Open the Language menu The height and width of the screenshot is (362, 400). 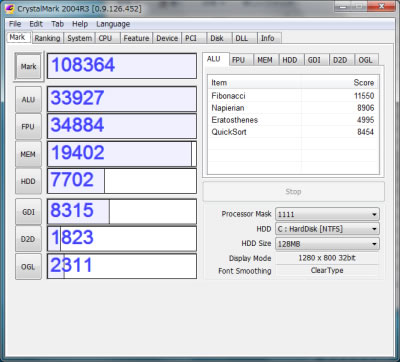click(113, 24)
